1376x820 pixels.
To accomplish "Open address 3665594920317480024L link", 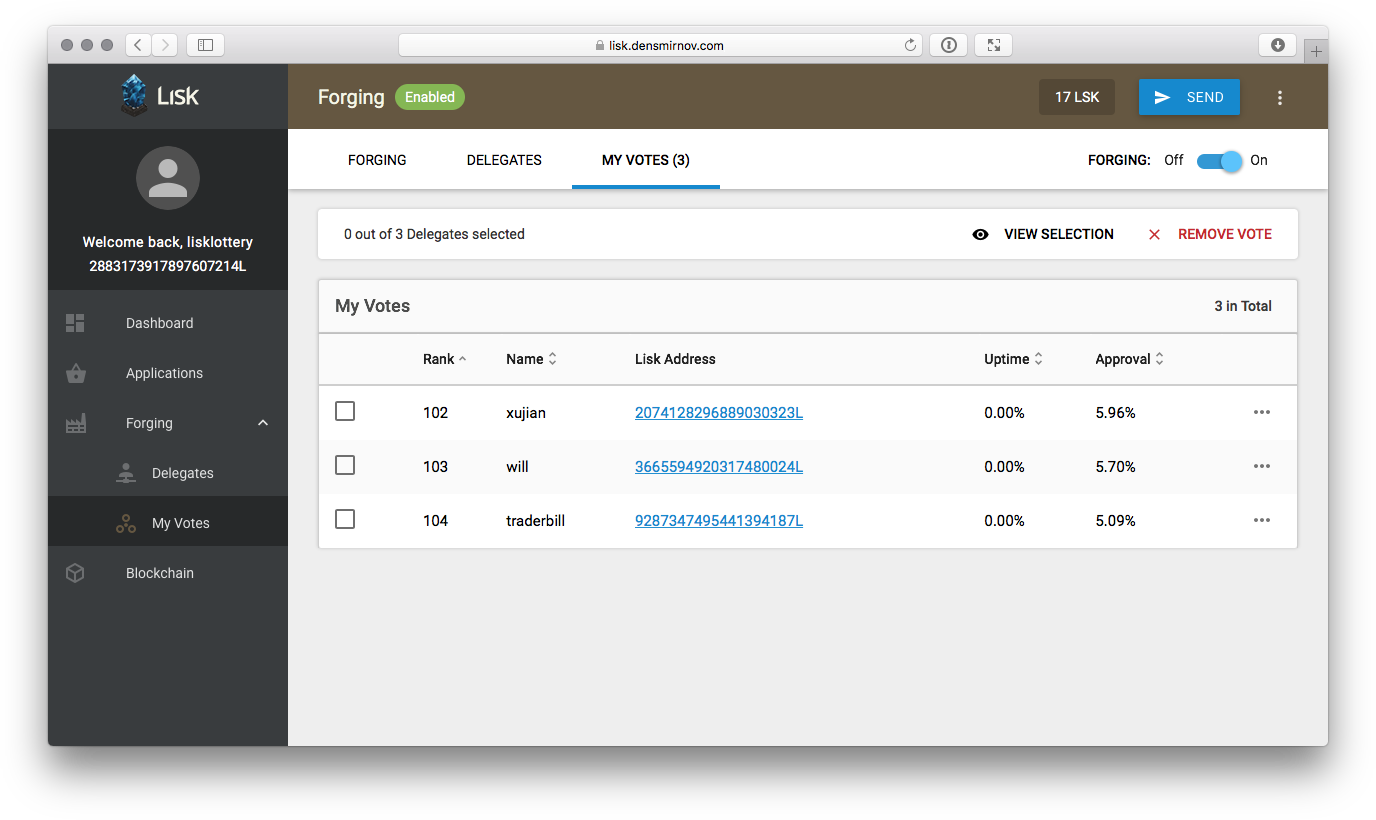I will tap(719, 466).
